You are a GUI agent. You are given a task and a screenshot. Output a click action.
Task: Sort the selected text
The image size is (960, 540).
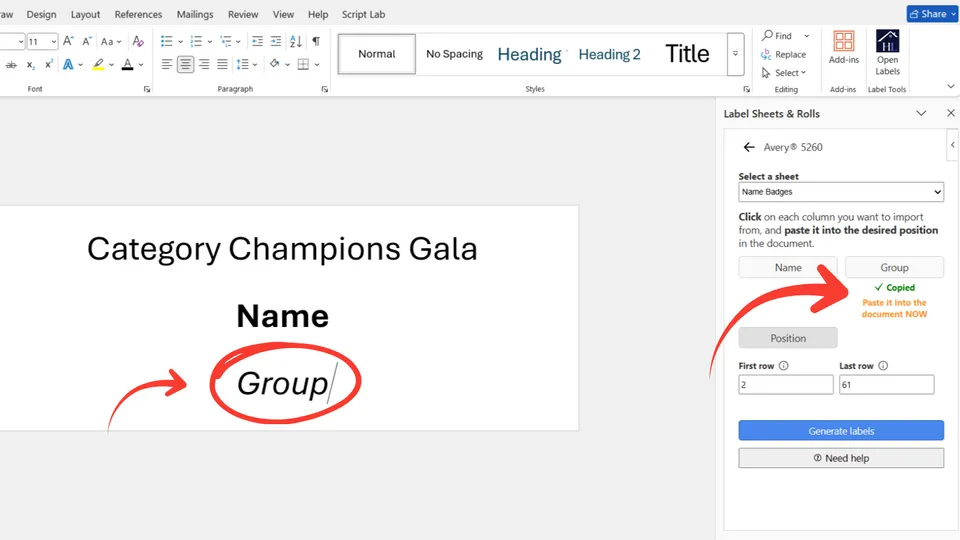pyautogui.click(x=296, y=41)
